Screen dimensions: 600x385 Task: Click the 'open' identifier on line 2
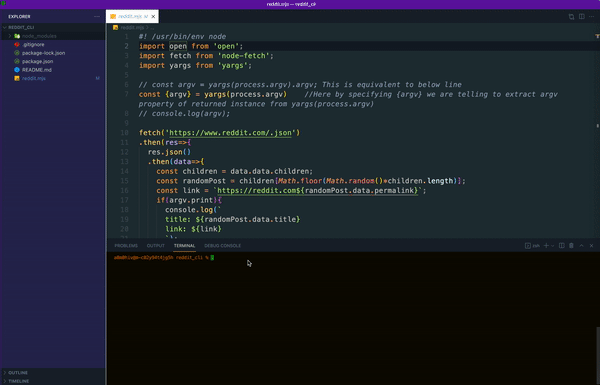tap(178, 46)
